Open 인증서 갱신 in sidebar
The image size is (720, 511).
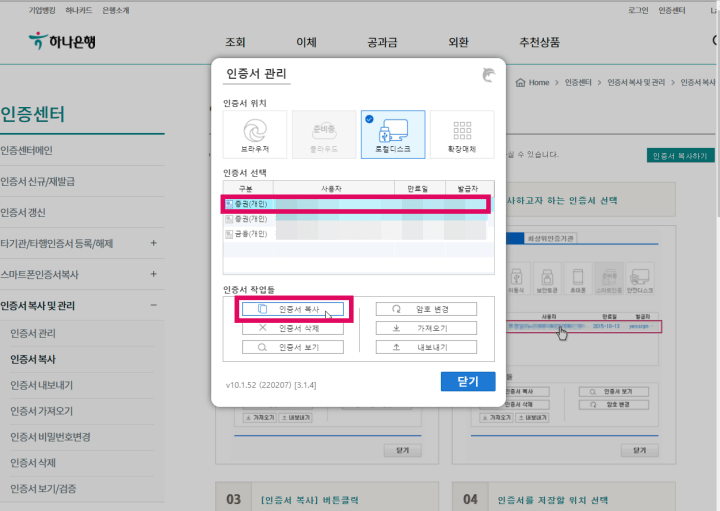(23, 213)
